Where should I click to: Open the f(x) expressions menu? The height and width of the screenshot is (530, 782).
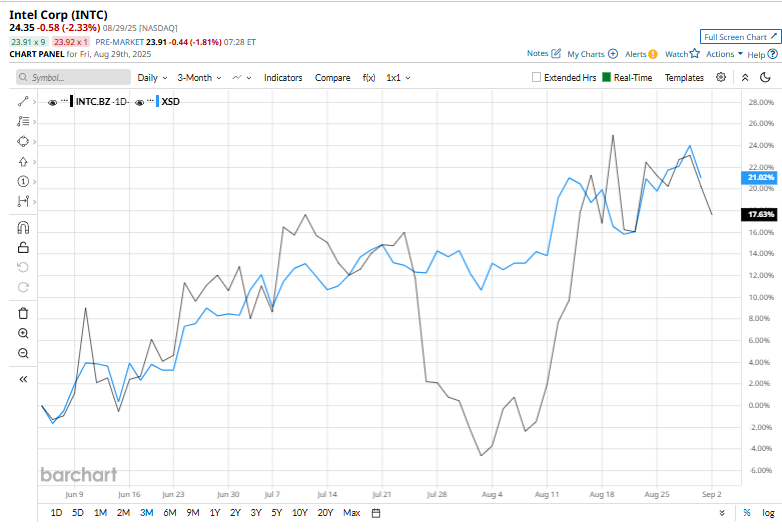(x=369, y=78)
